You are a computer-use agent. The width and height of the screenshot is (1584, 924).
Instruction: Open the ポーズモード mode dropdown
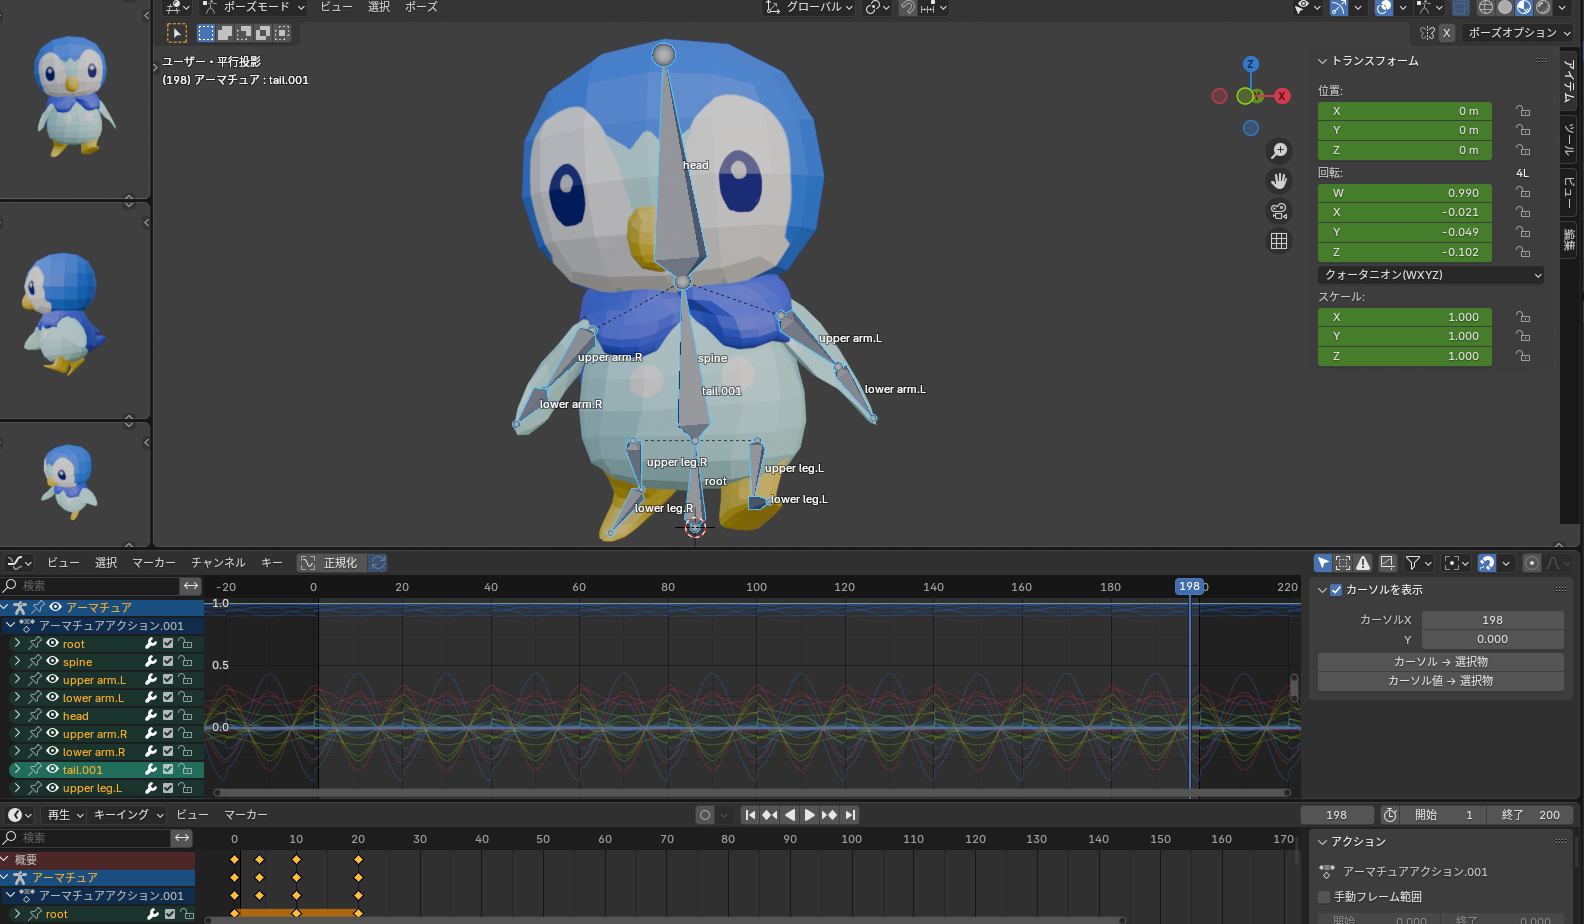254,8
